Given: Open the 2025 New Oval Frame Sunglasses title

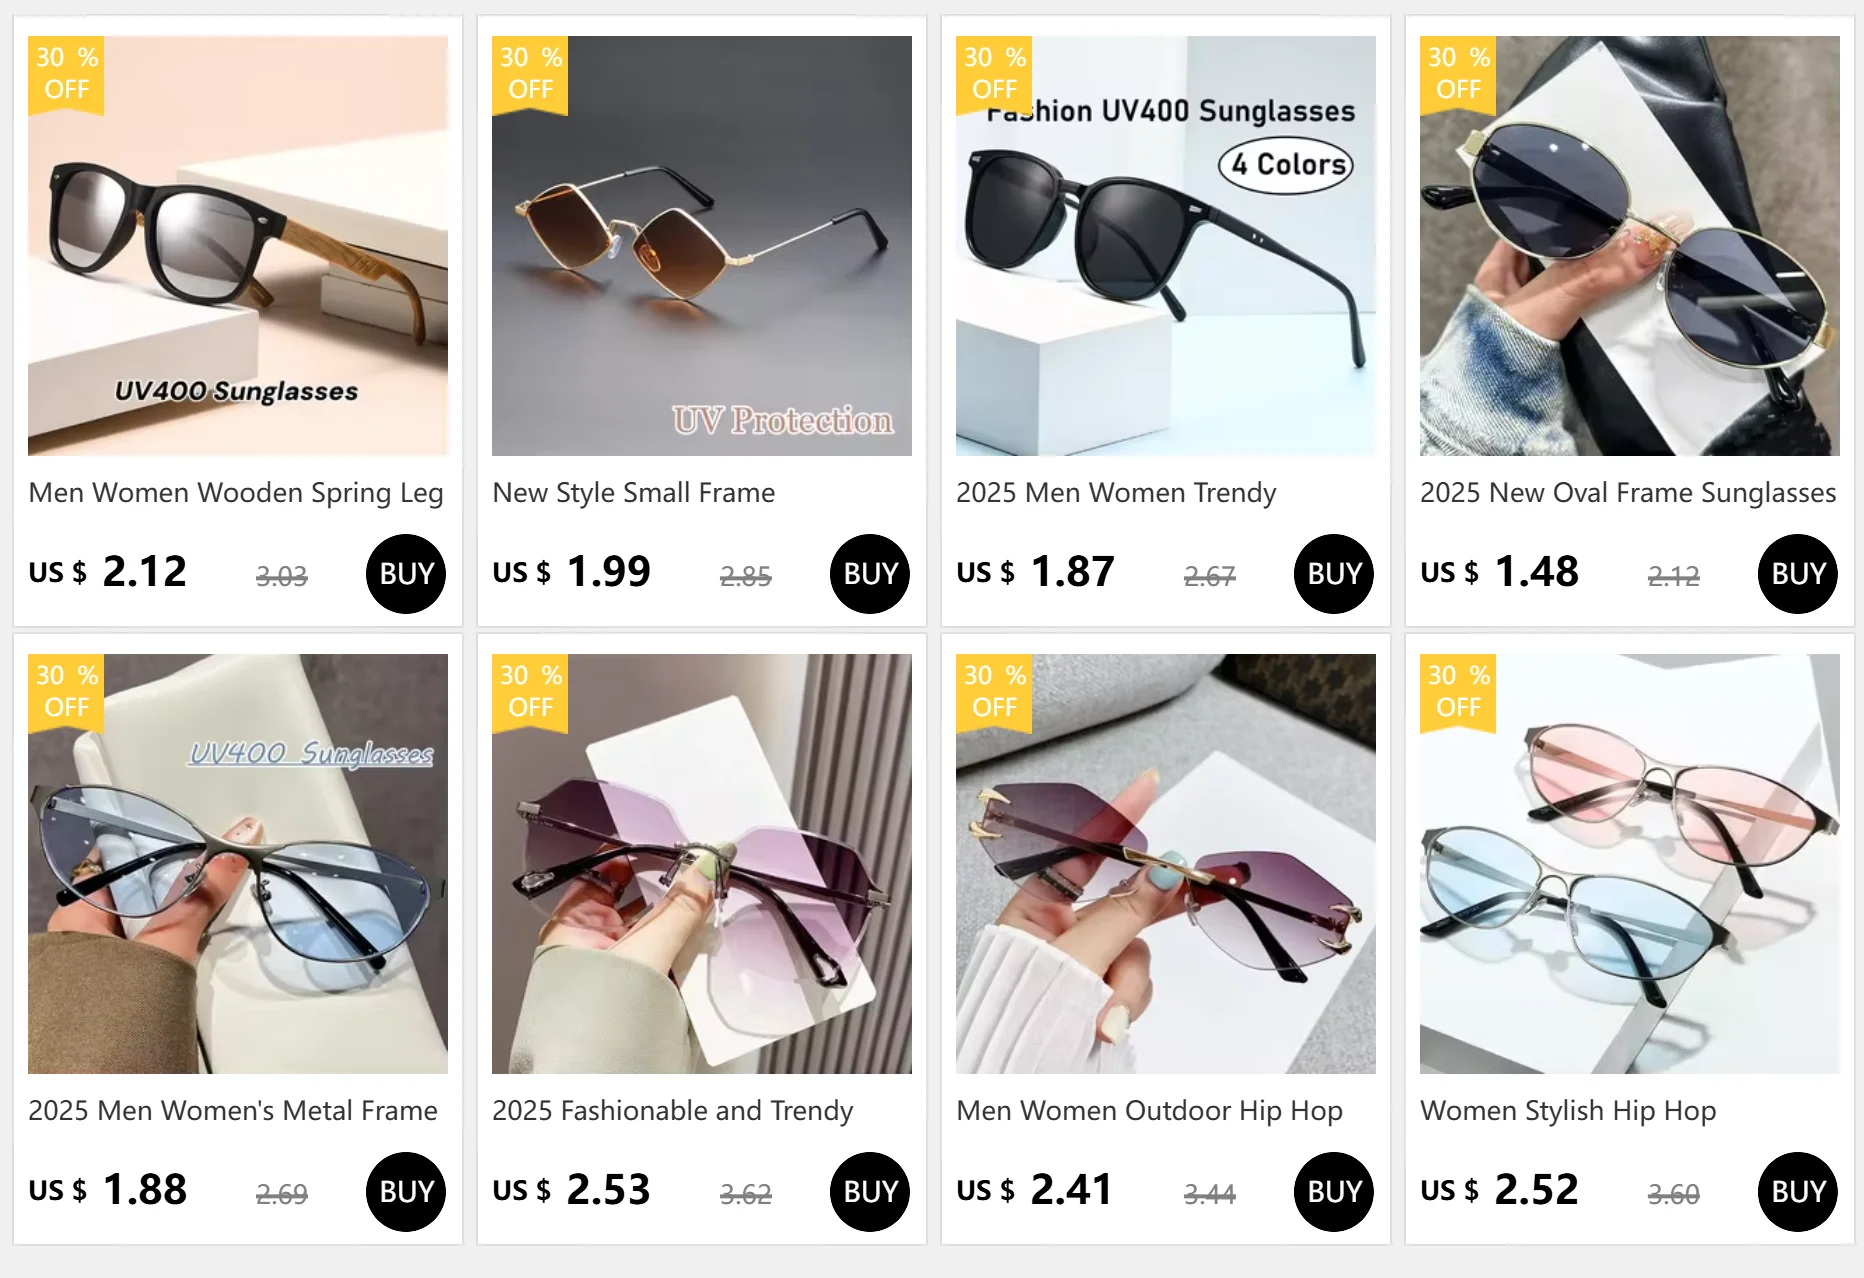Looking at the screenshot, I should coord(1628,493).
